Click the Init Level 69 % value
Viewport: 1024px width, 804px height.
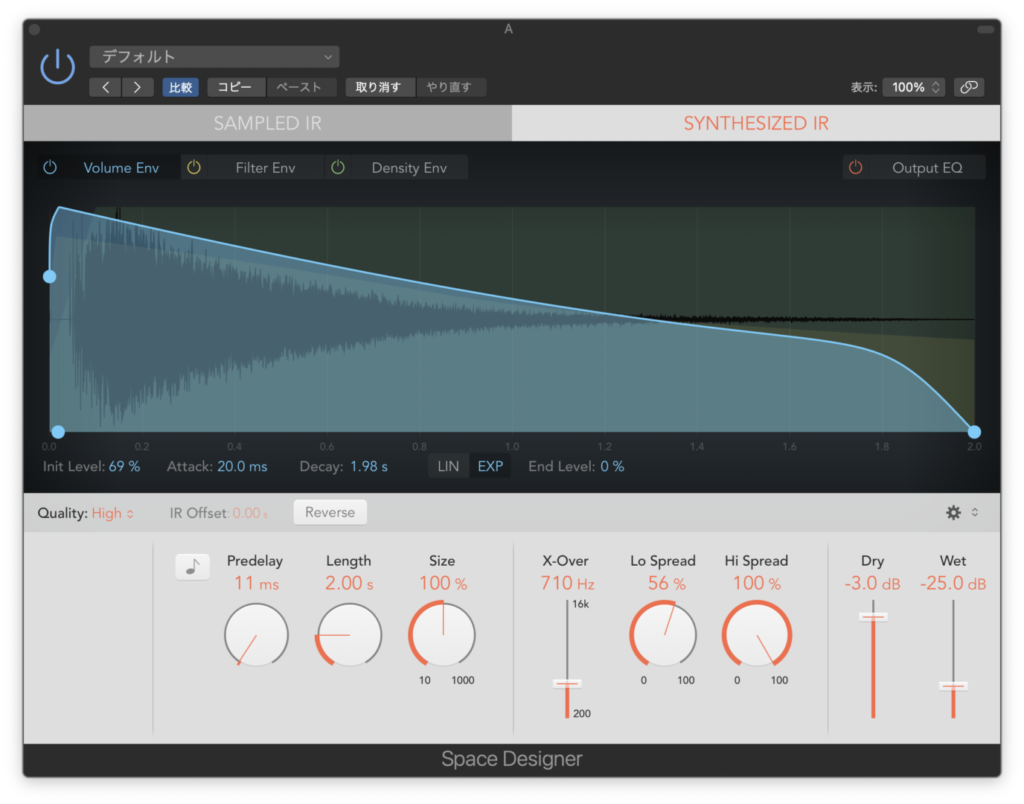coord(125,466)
